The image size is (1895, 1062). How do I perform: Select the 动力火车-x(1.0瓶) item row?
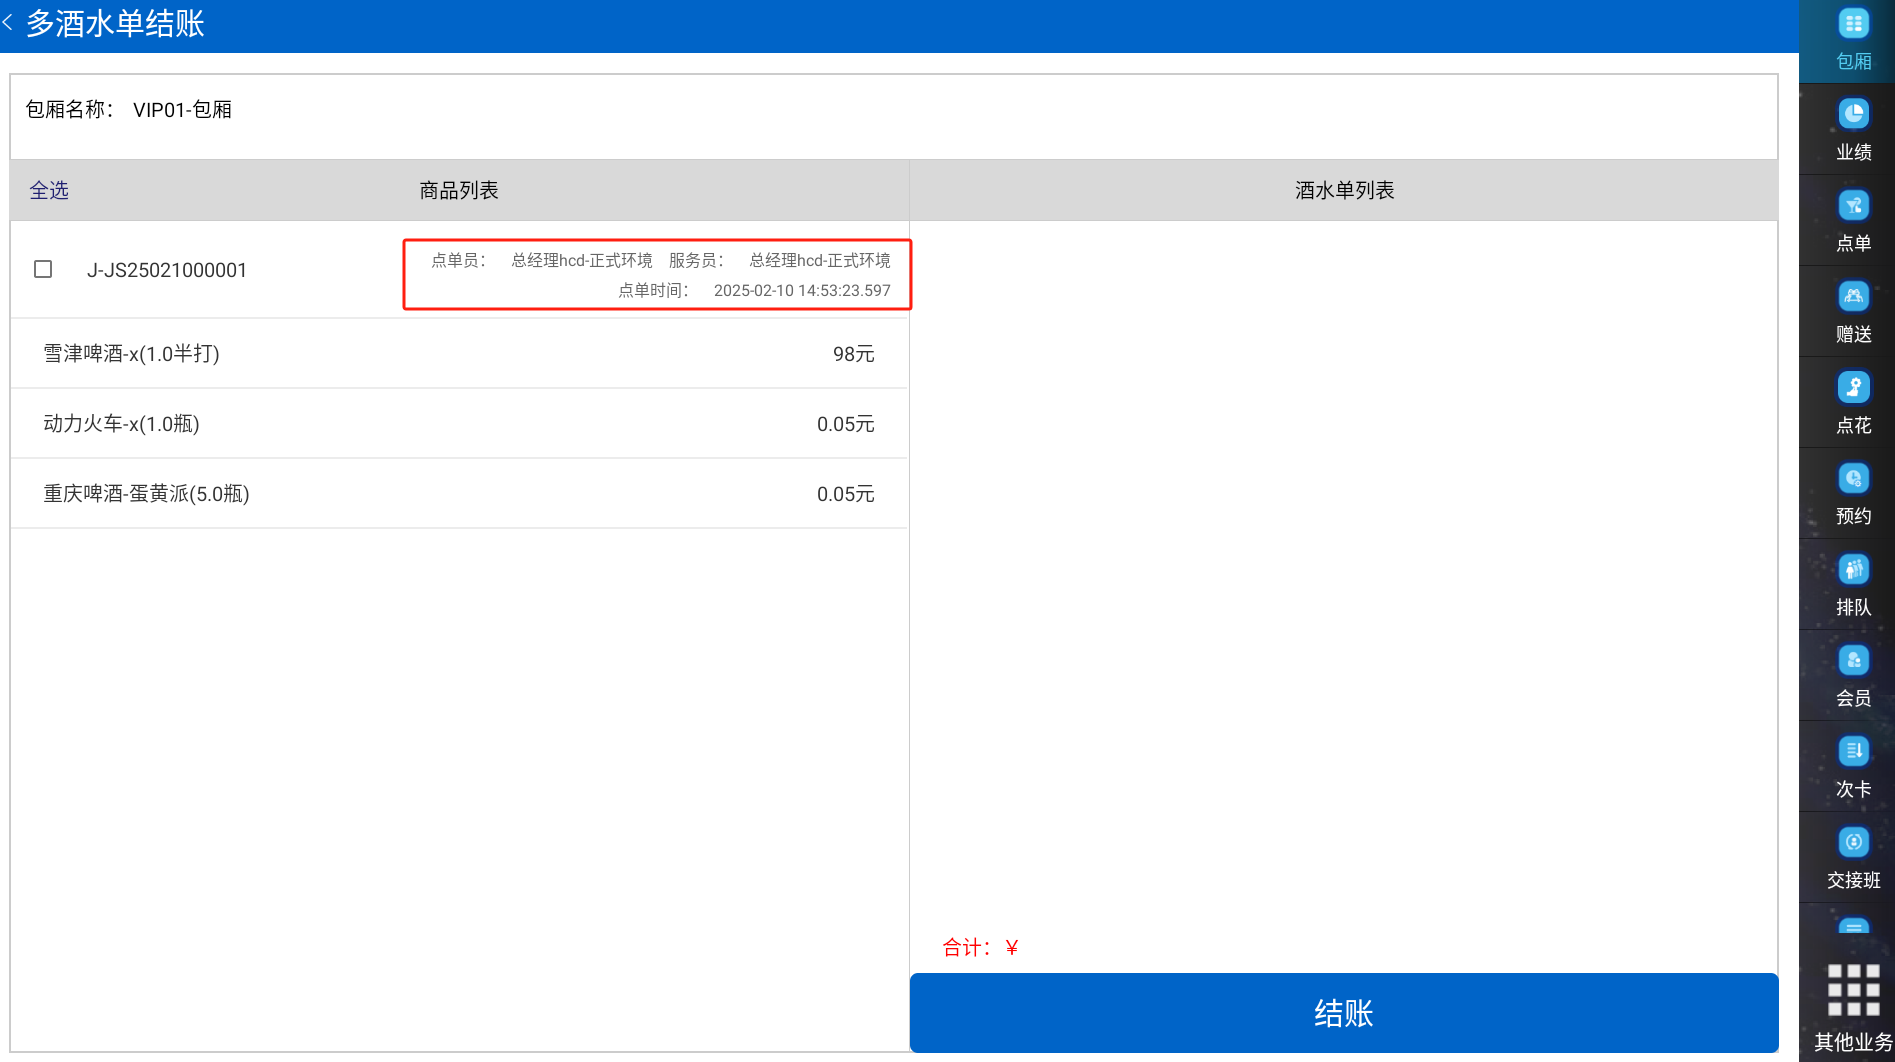click(459, 423)
